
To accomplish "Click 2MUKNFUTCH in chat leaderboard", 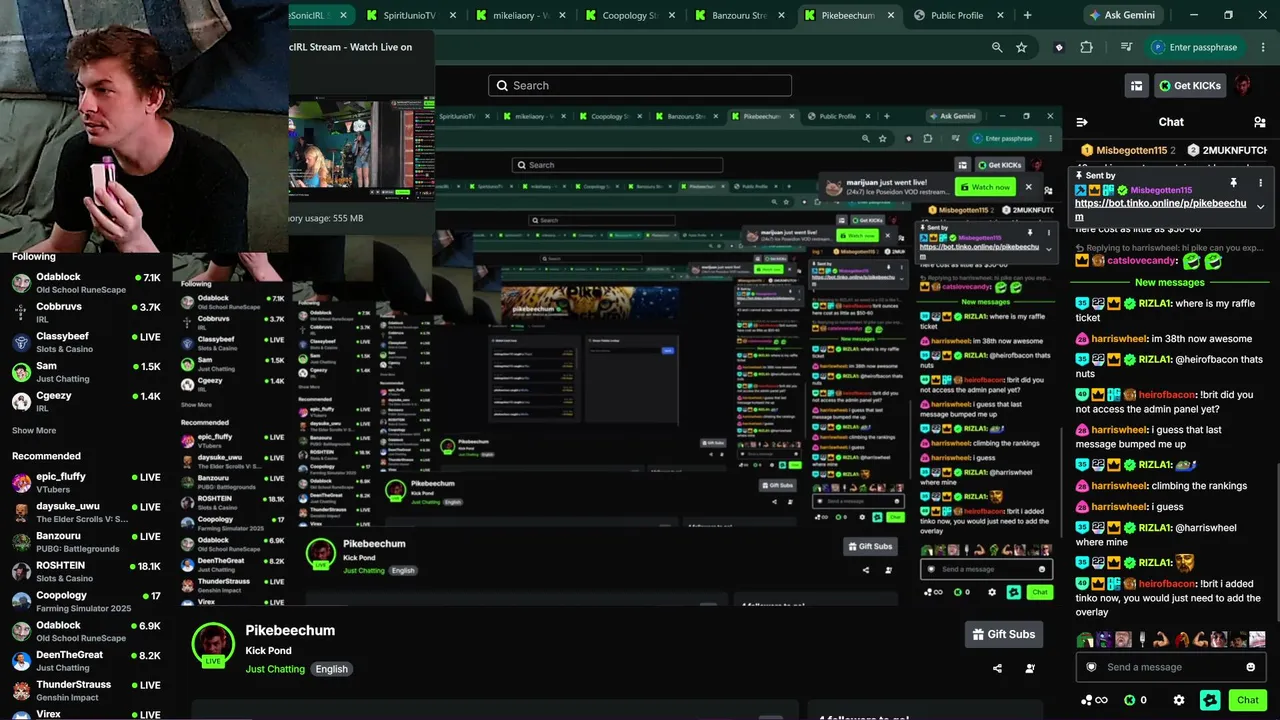I will tap(1229, 150).
